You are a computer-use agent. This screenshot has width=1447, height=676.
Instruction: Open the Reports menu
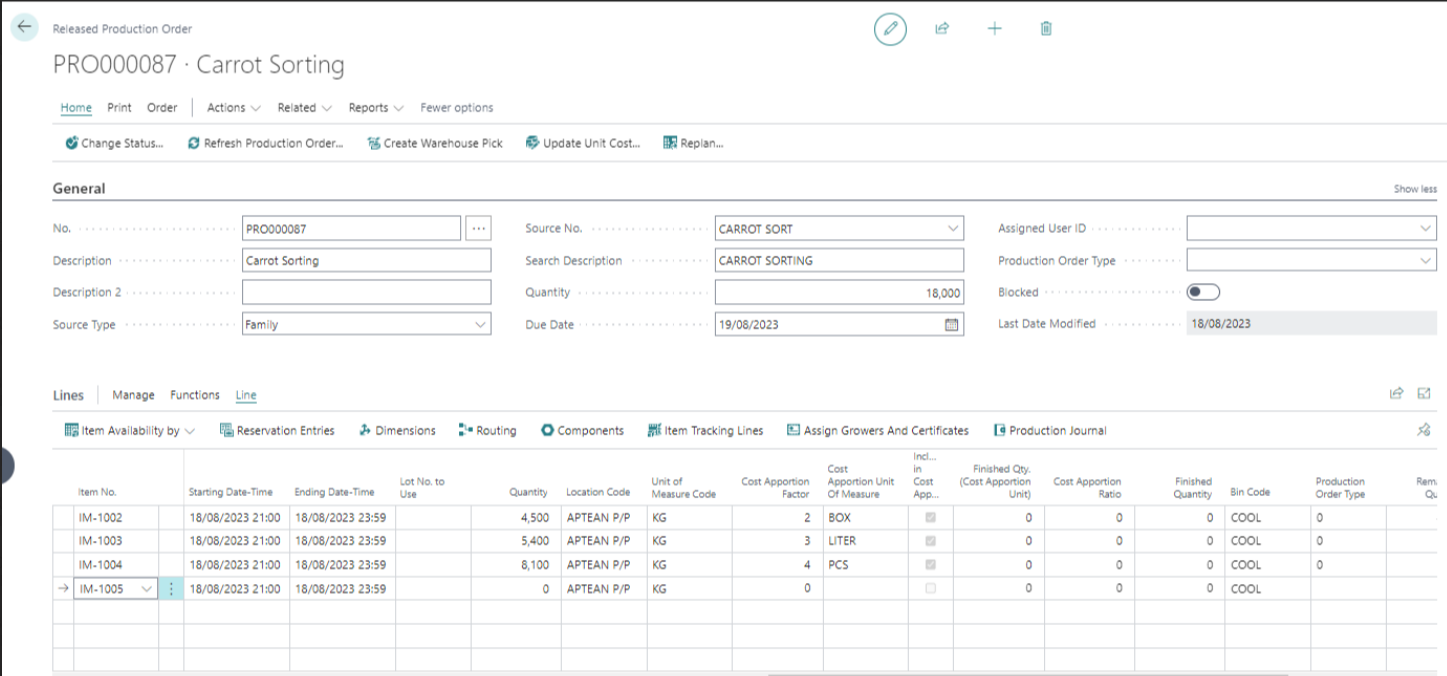point(375,108)
